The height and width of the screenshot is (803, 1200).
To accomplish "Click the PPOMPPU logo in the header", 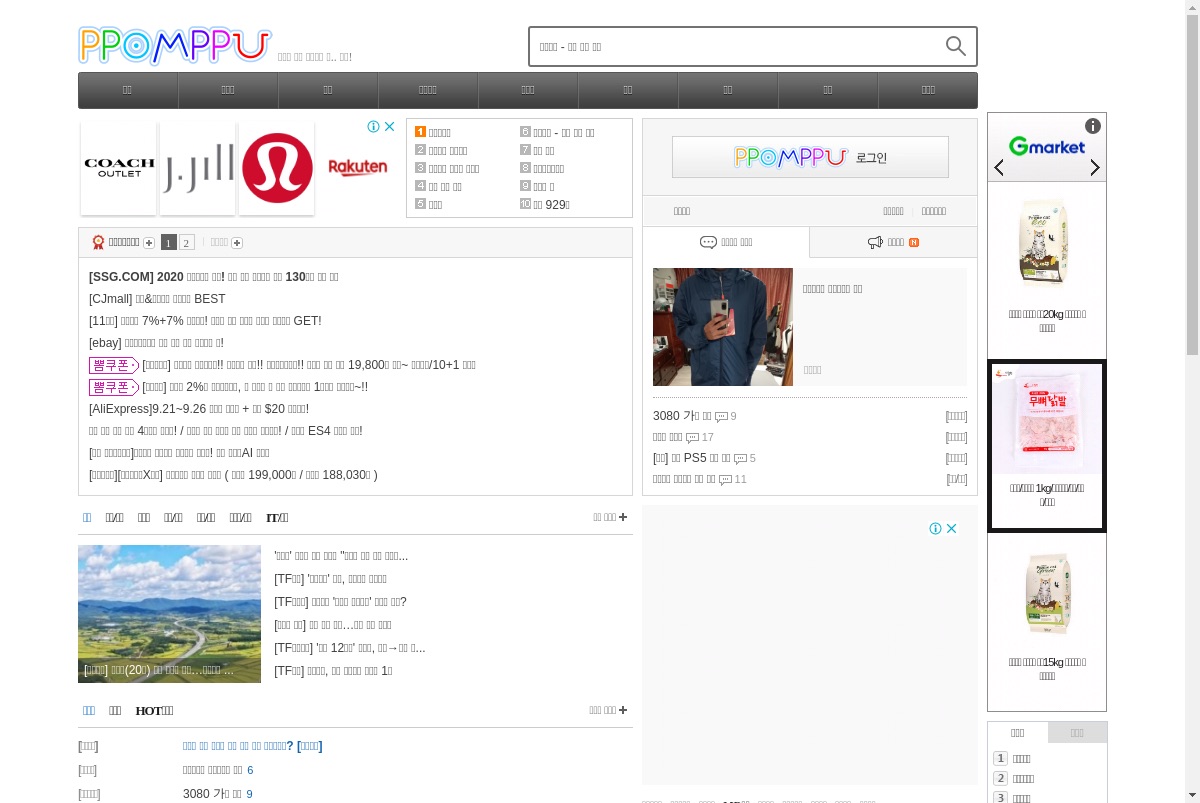I will [x=175, y=46].
